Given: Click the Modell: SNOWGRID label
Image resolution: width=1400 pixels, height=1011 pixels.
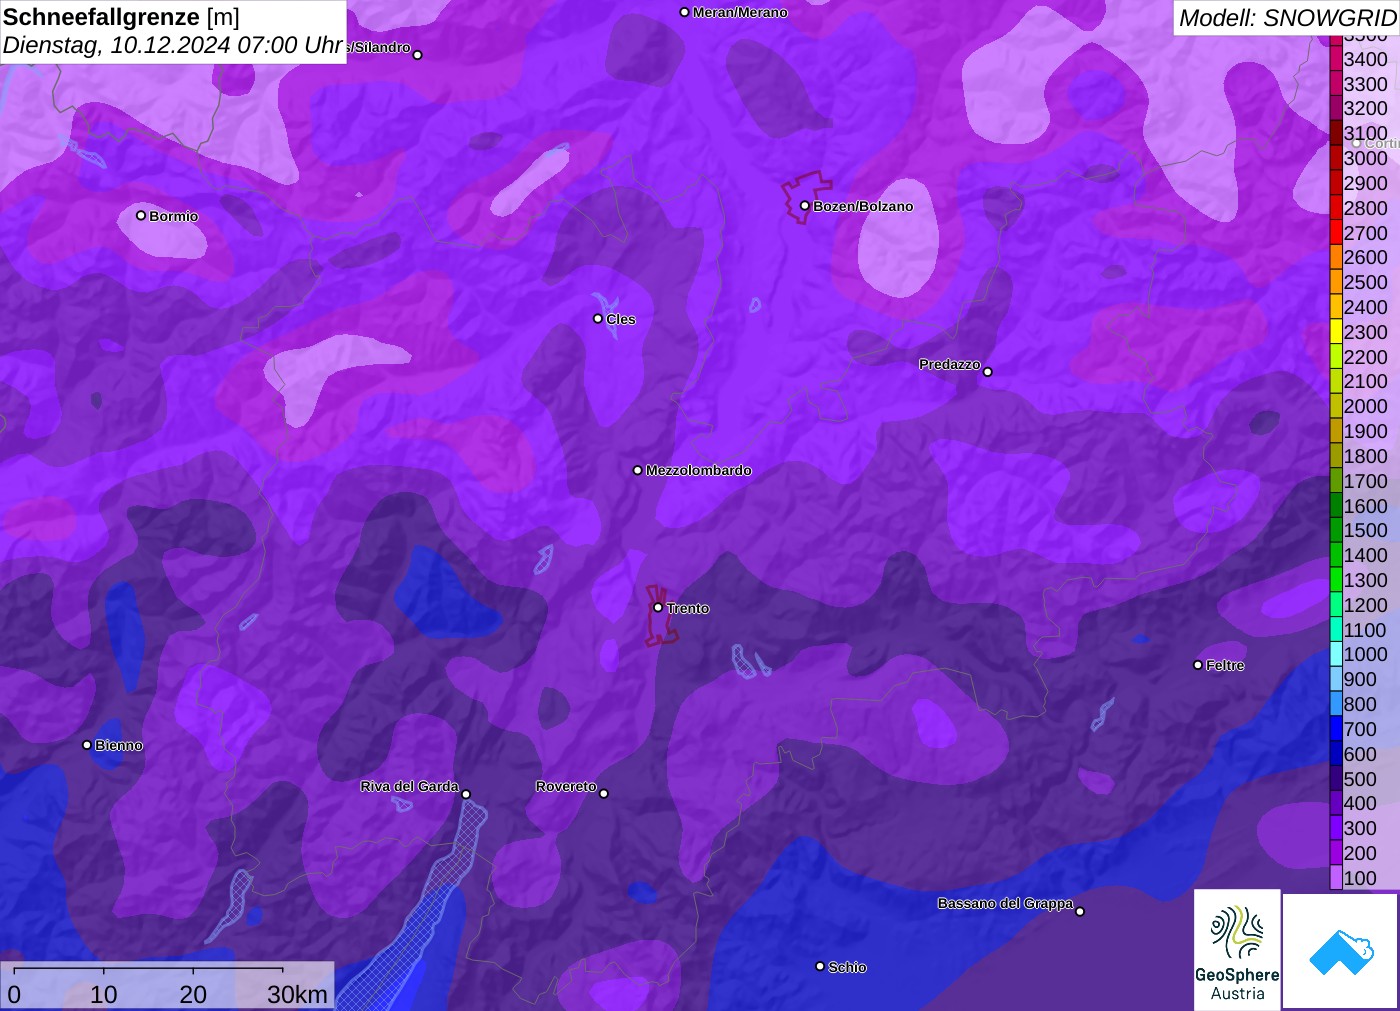Looking at the screenshot, I should (1287, 18).
